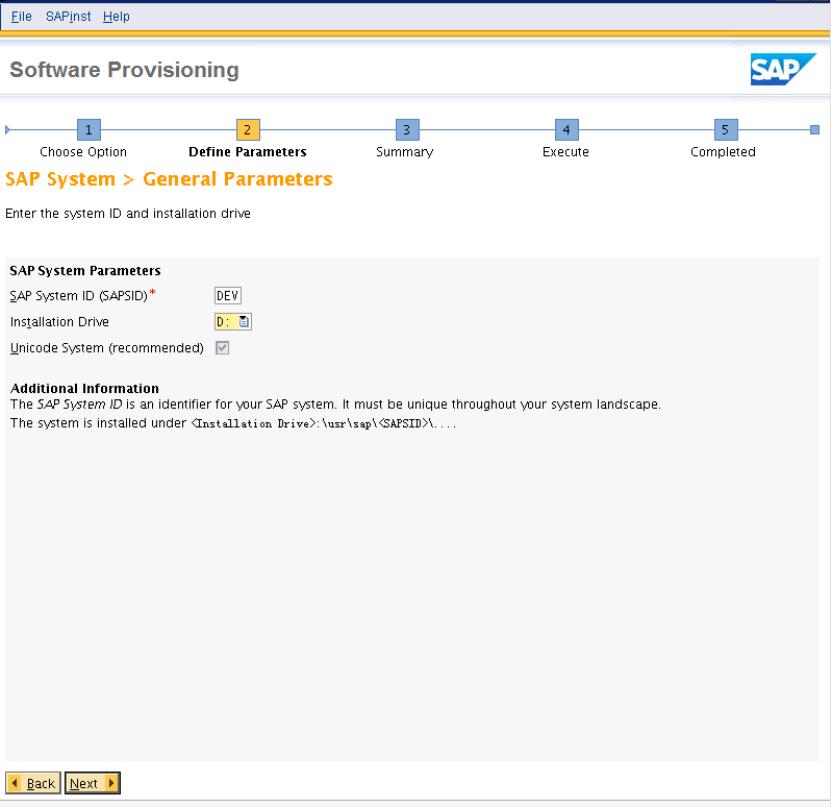This screenshot has width=831, height=807.
Task: Click the 'SAP System Parameters' heading
Action: point(85,270)
